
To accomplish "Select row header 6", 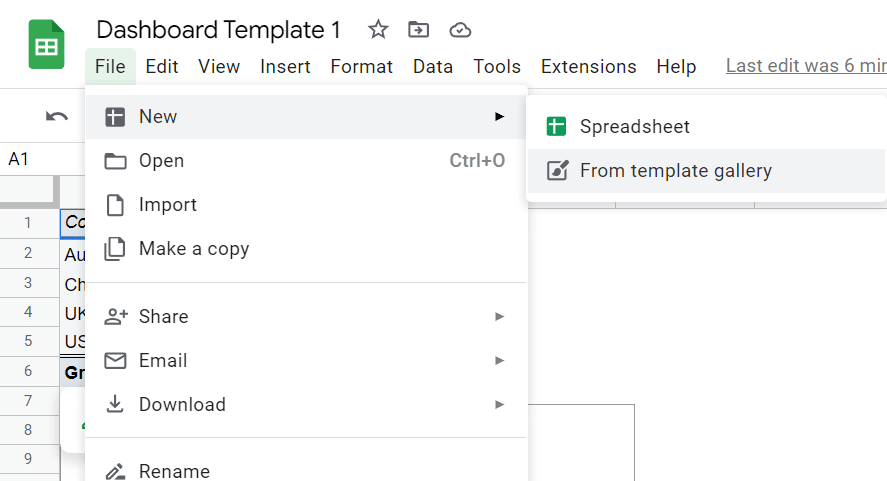I will pyautogui.click(x=28, y=371).
